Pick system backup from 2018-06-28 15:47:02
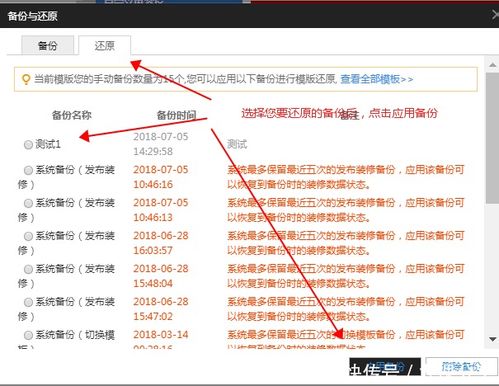The width and height of the screenshot is (499, 386). coord(28,302)
